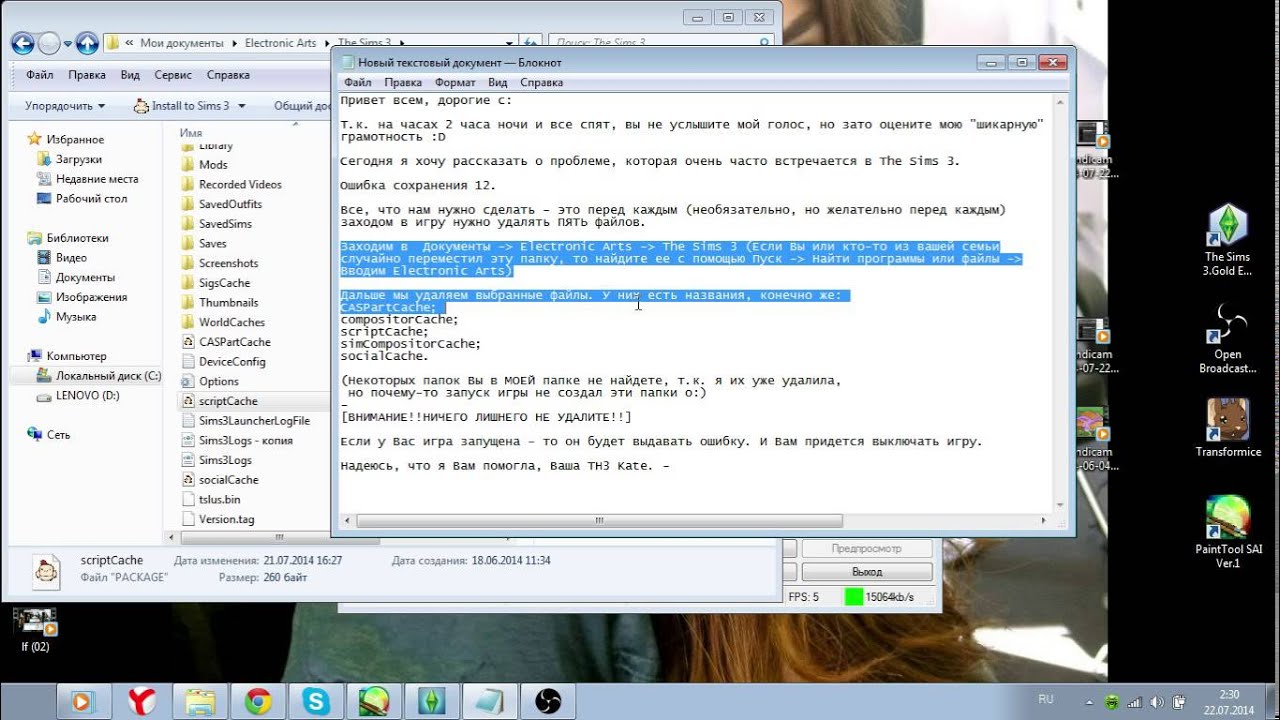Open Transformice desktop shortcut

pos(1228,428)
